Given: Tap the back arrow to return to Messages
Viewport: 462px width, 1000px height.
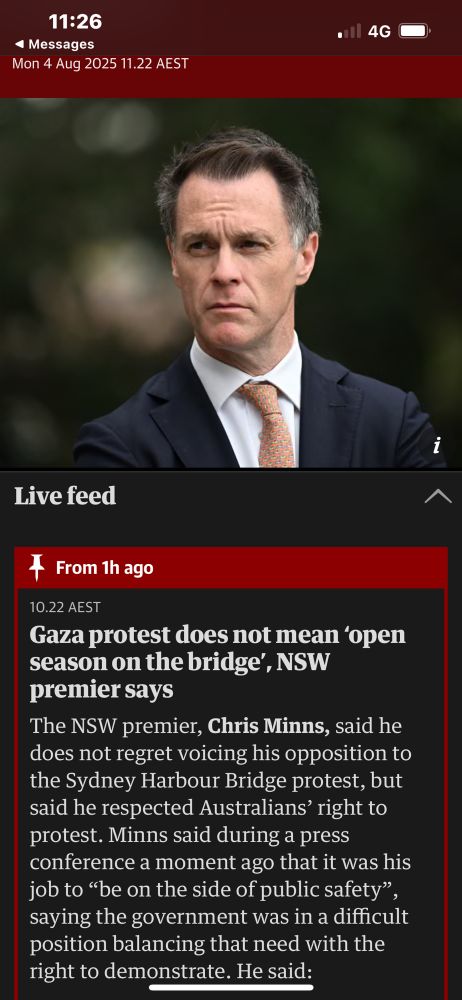Looking at the screenshot, I should pyautogui.click(x=20, y=44).
